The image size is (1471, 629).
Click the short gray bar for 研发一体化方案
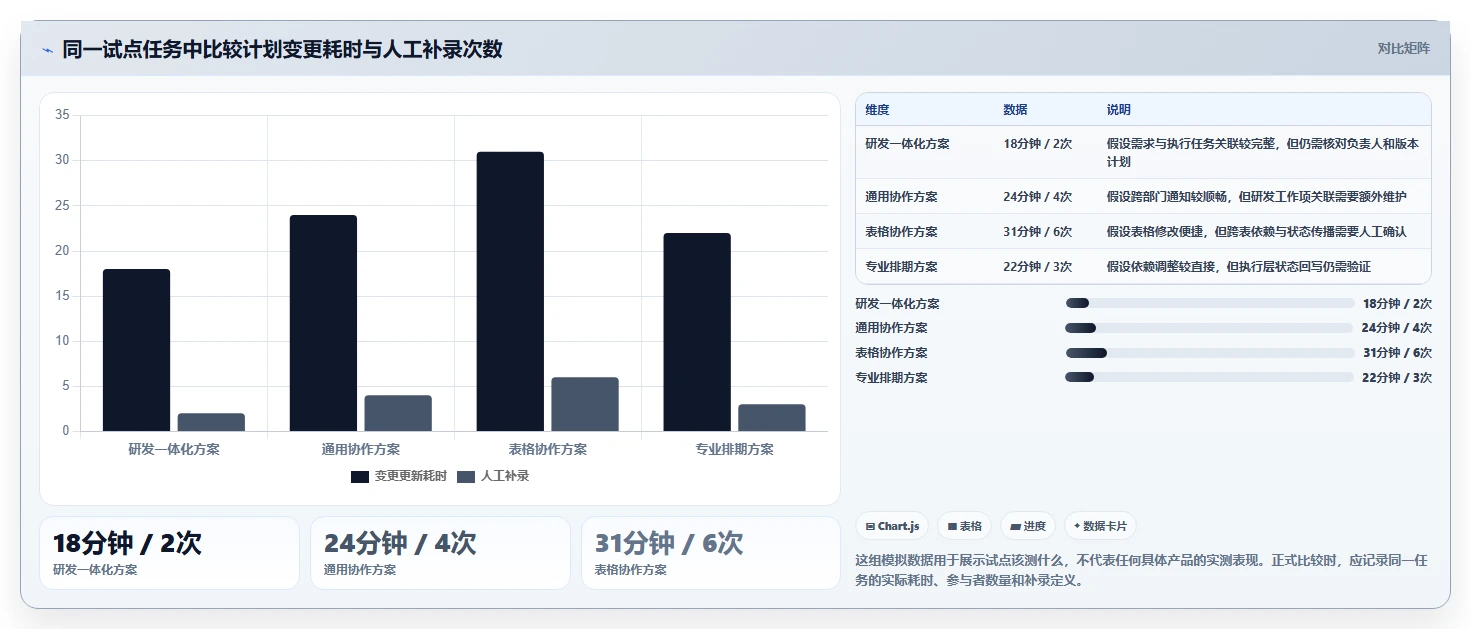coord(211,422)
